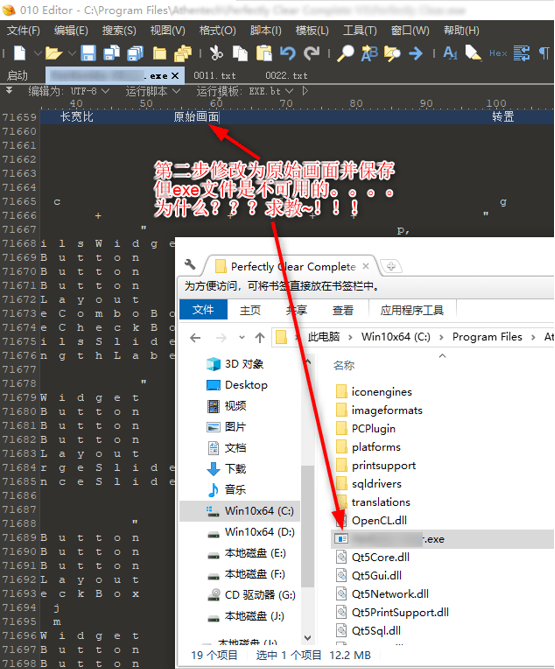Select Desktop in navigation pane
Screen dimensions: 555x669
click(x=237, y=385)
